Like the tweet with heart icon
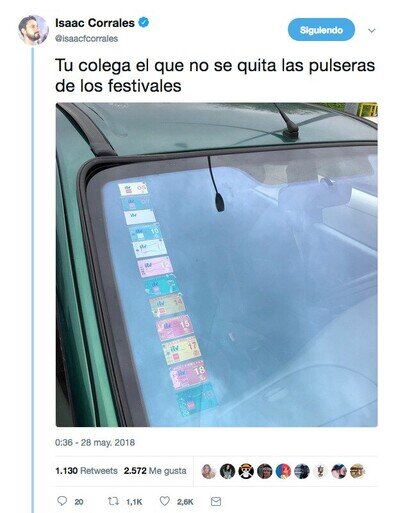The height and width of the screenshot is (513, 400). point(164,501)
